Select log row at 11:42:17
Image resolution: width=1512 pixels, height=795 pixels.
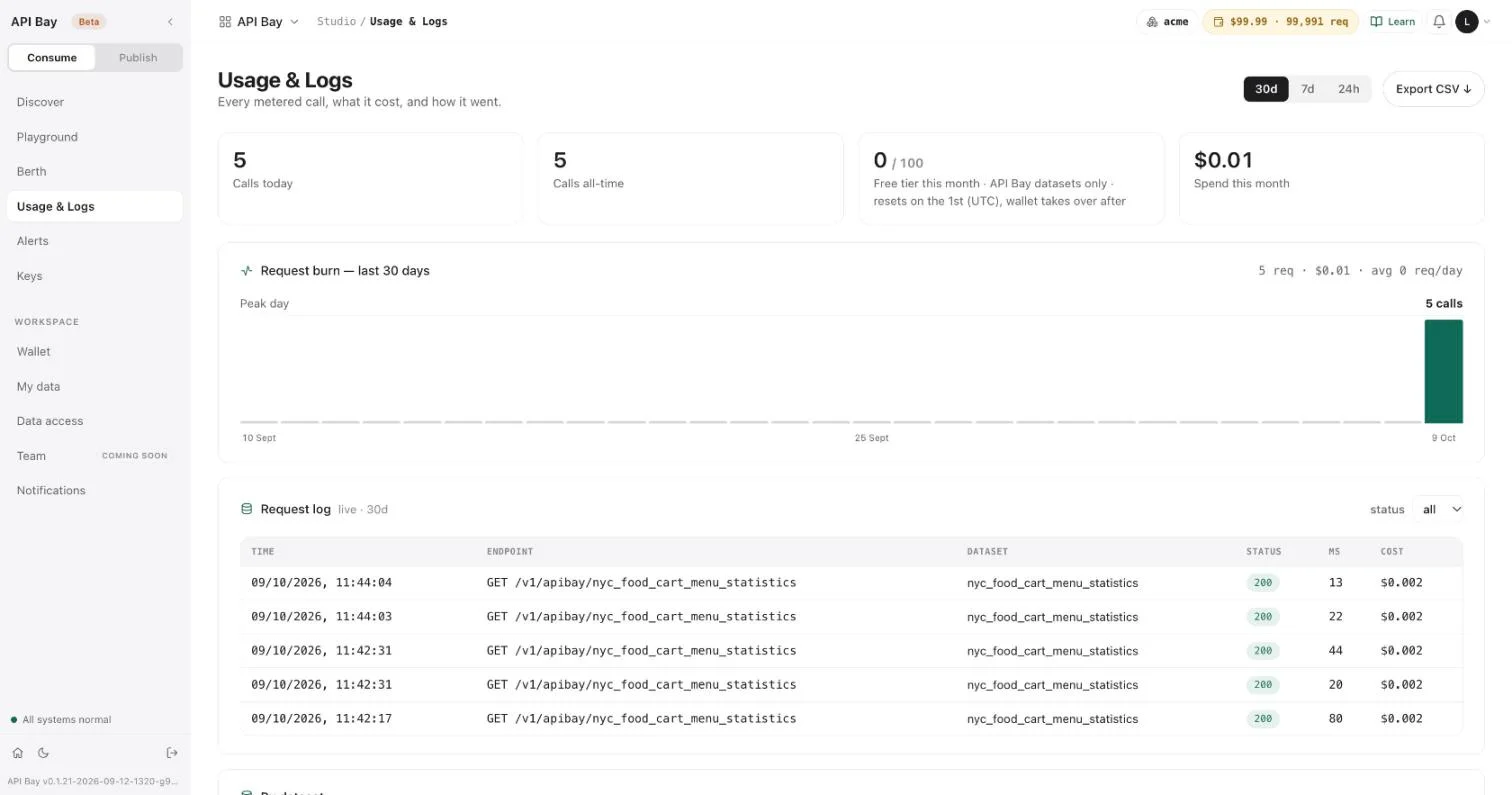pos(851,719)
